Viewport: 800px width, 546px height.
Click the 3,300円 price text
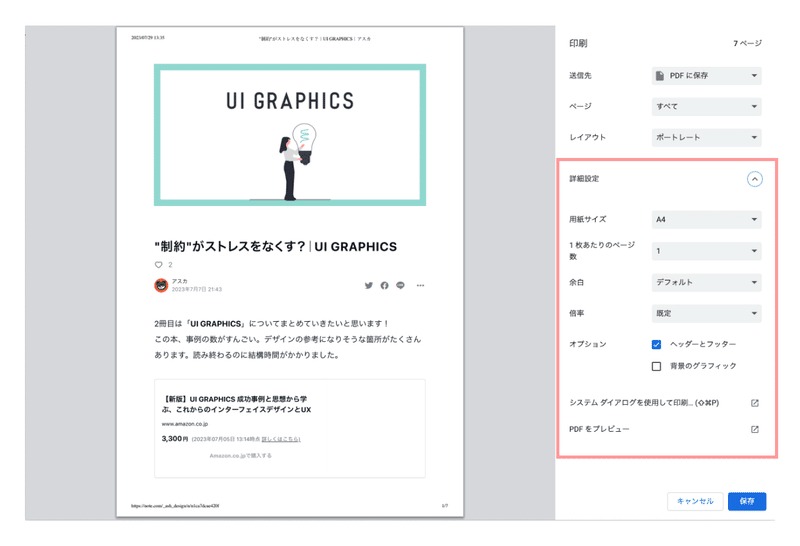[175, 439]
